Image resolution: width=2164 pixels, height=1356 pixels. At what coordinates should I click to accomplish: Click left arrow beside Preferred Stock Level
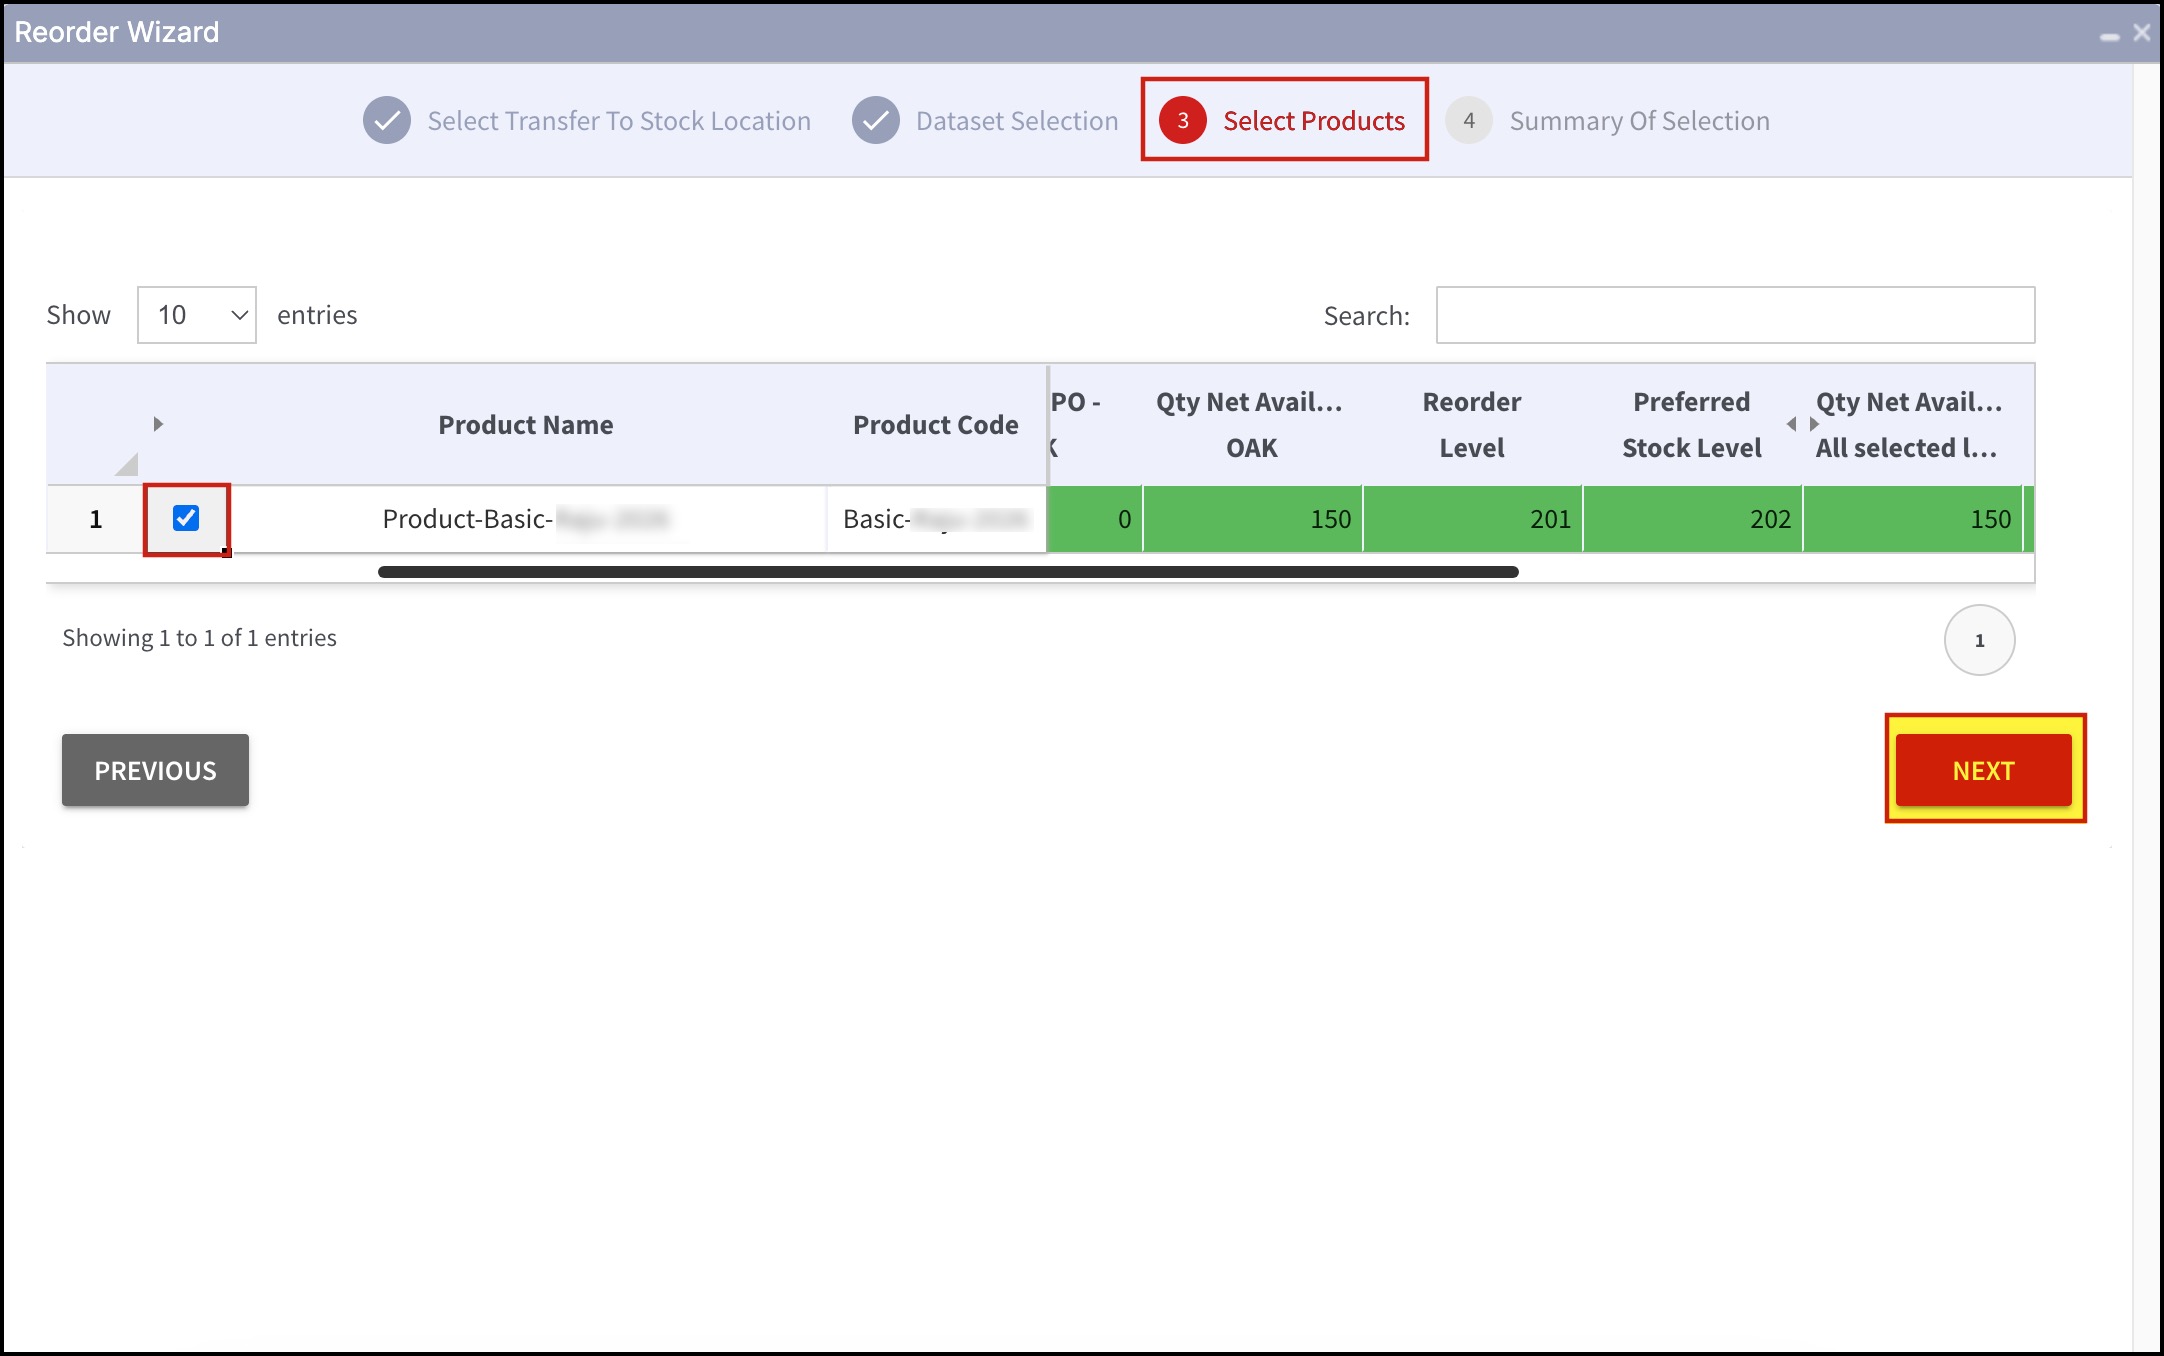pyautogui.click(x=1791, y=424)
